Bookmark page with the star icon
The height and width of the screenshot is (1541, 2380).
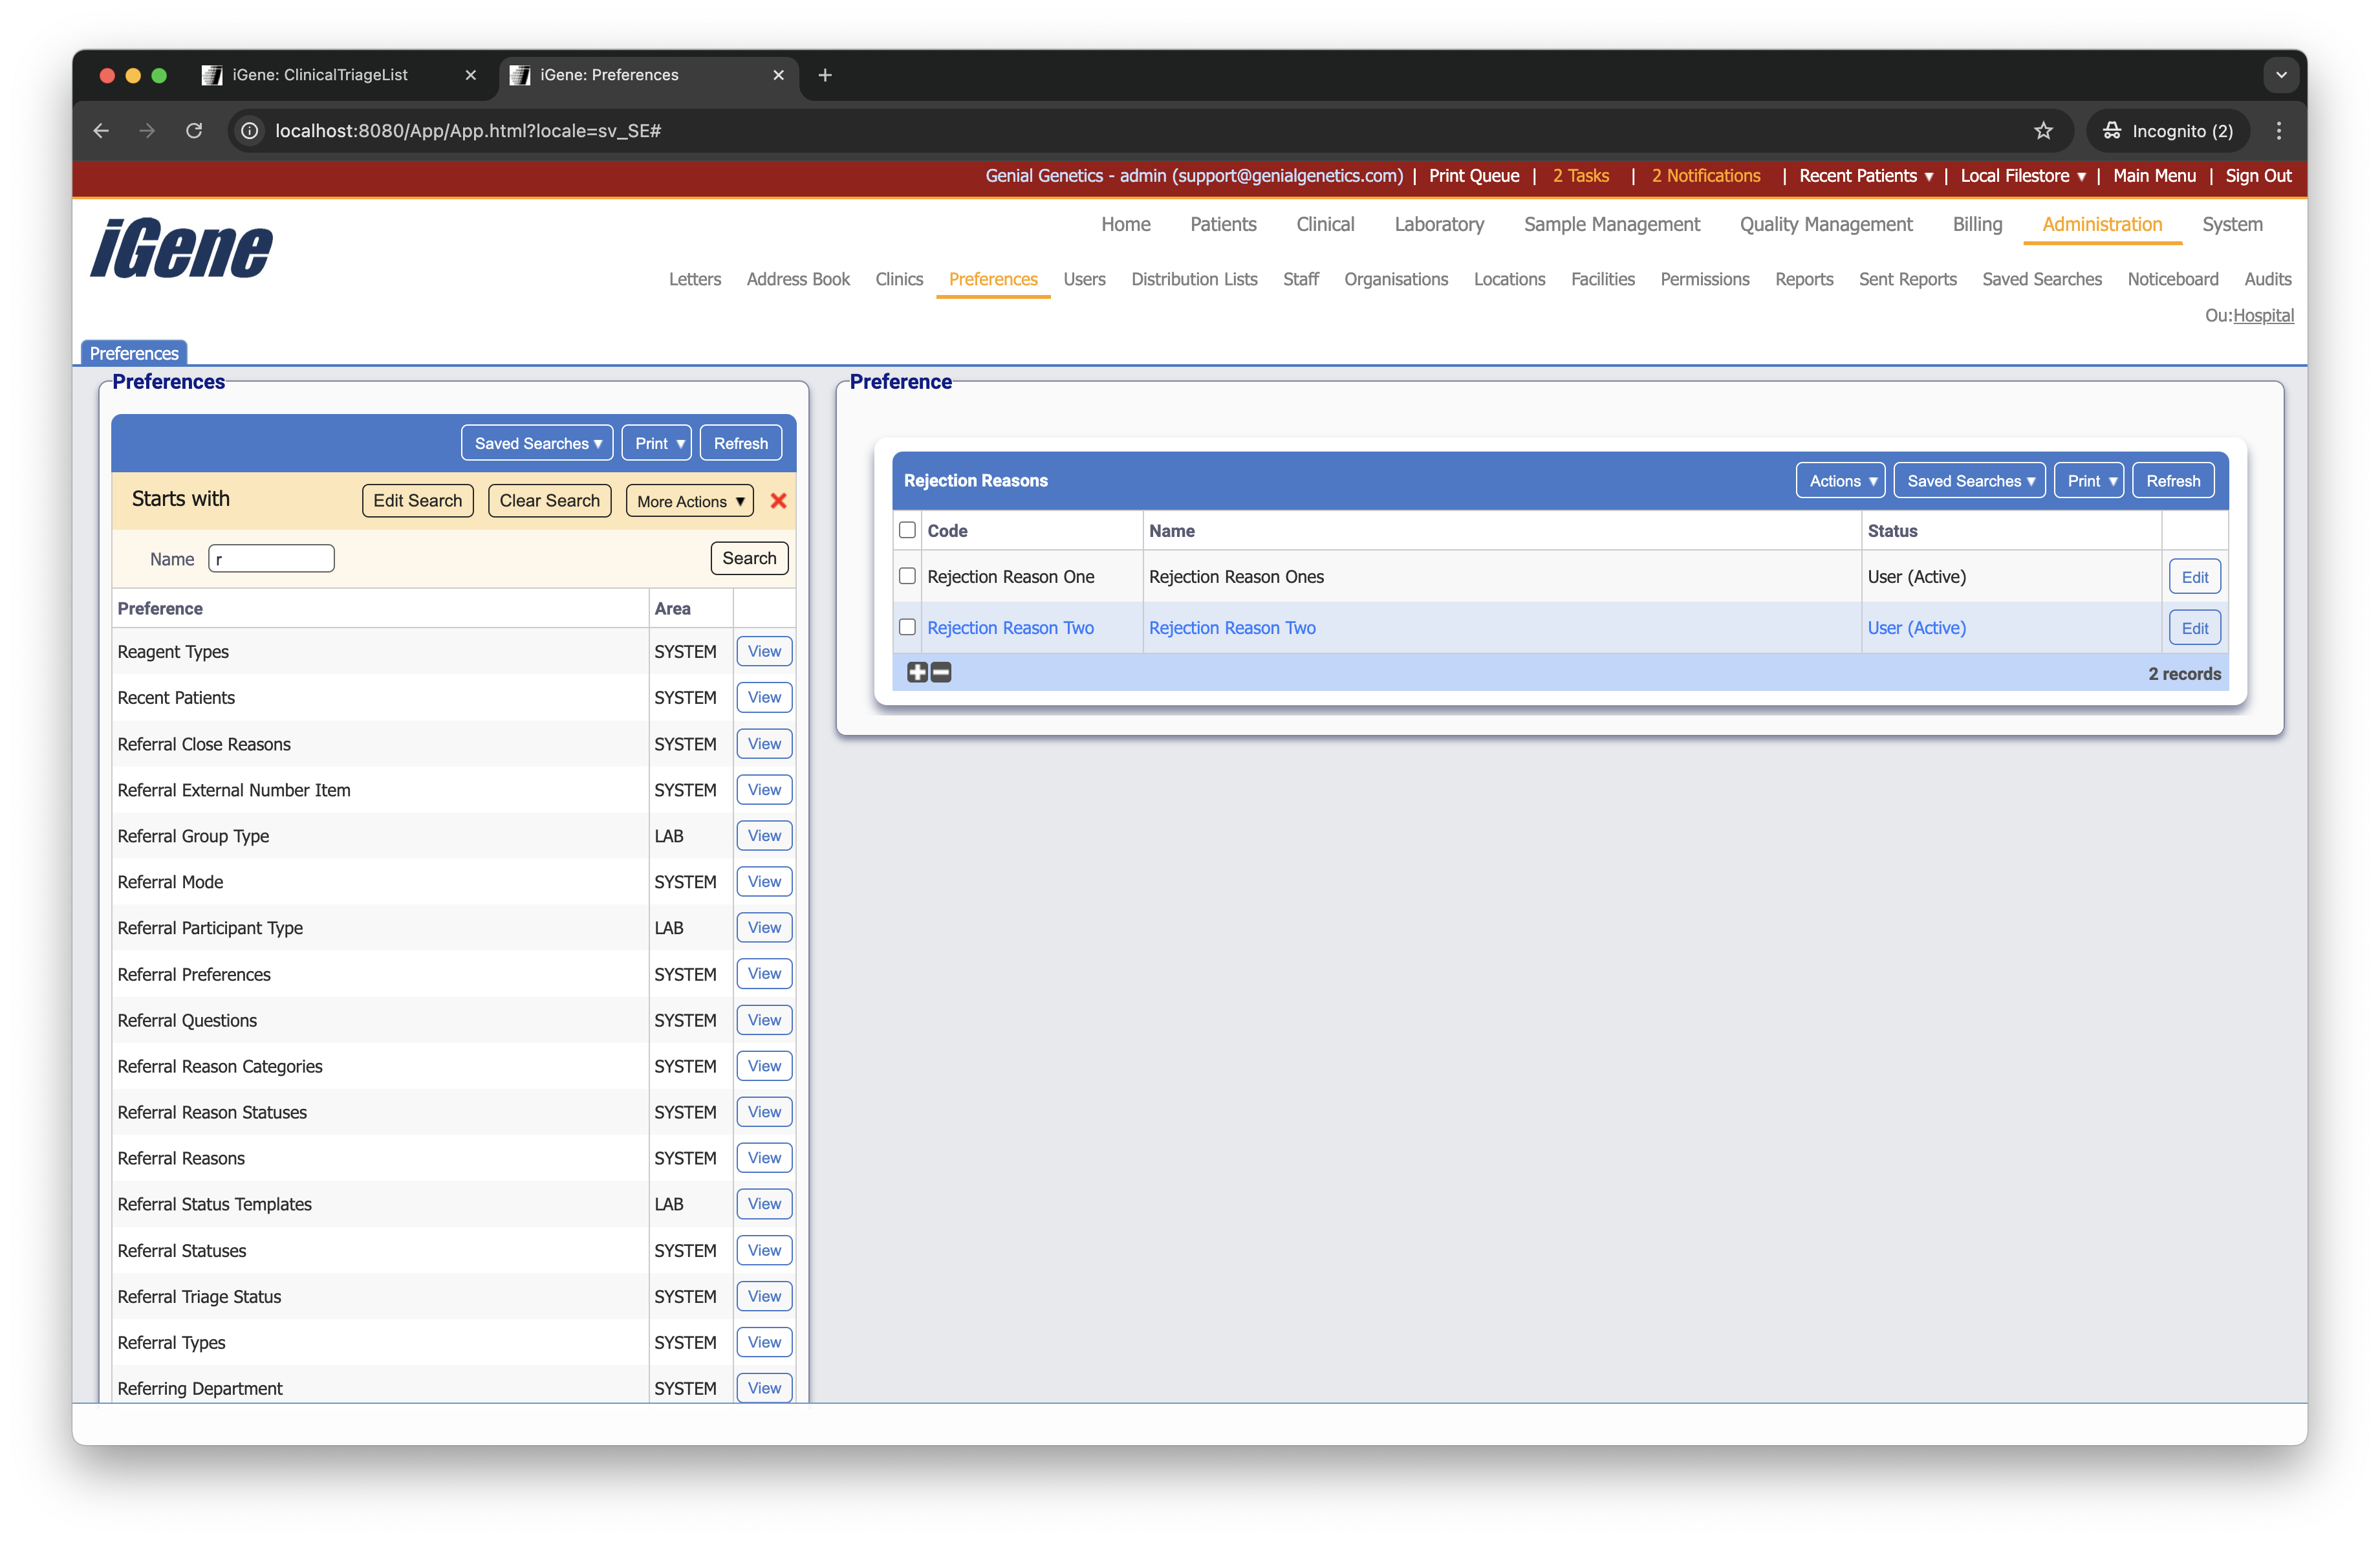coord(2043,131)
